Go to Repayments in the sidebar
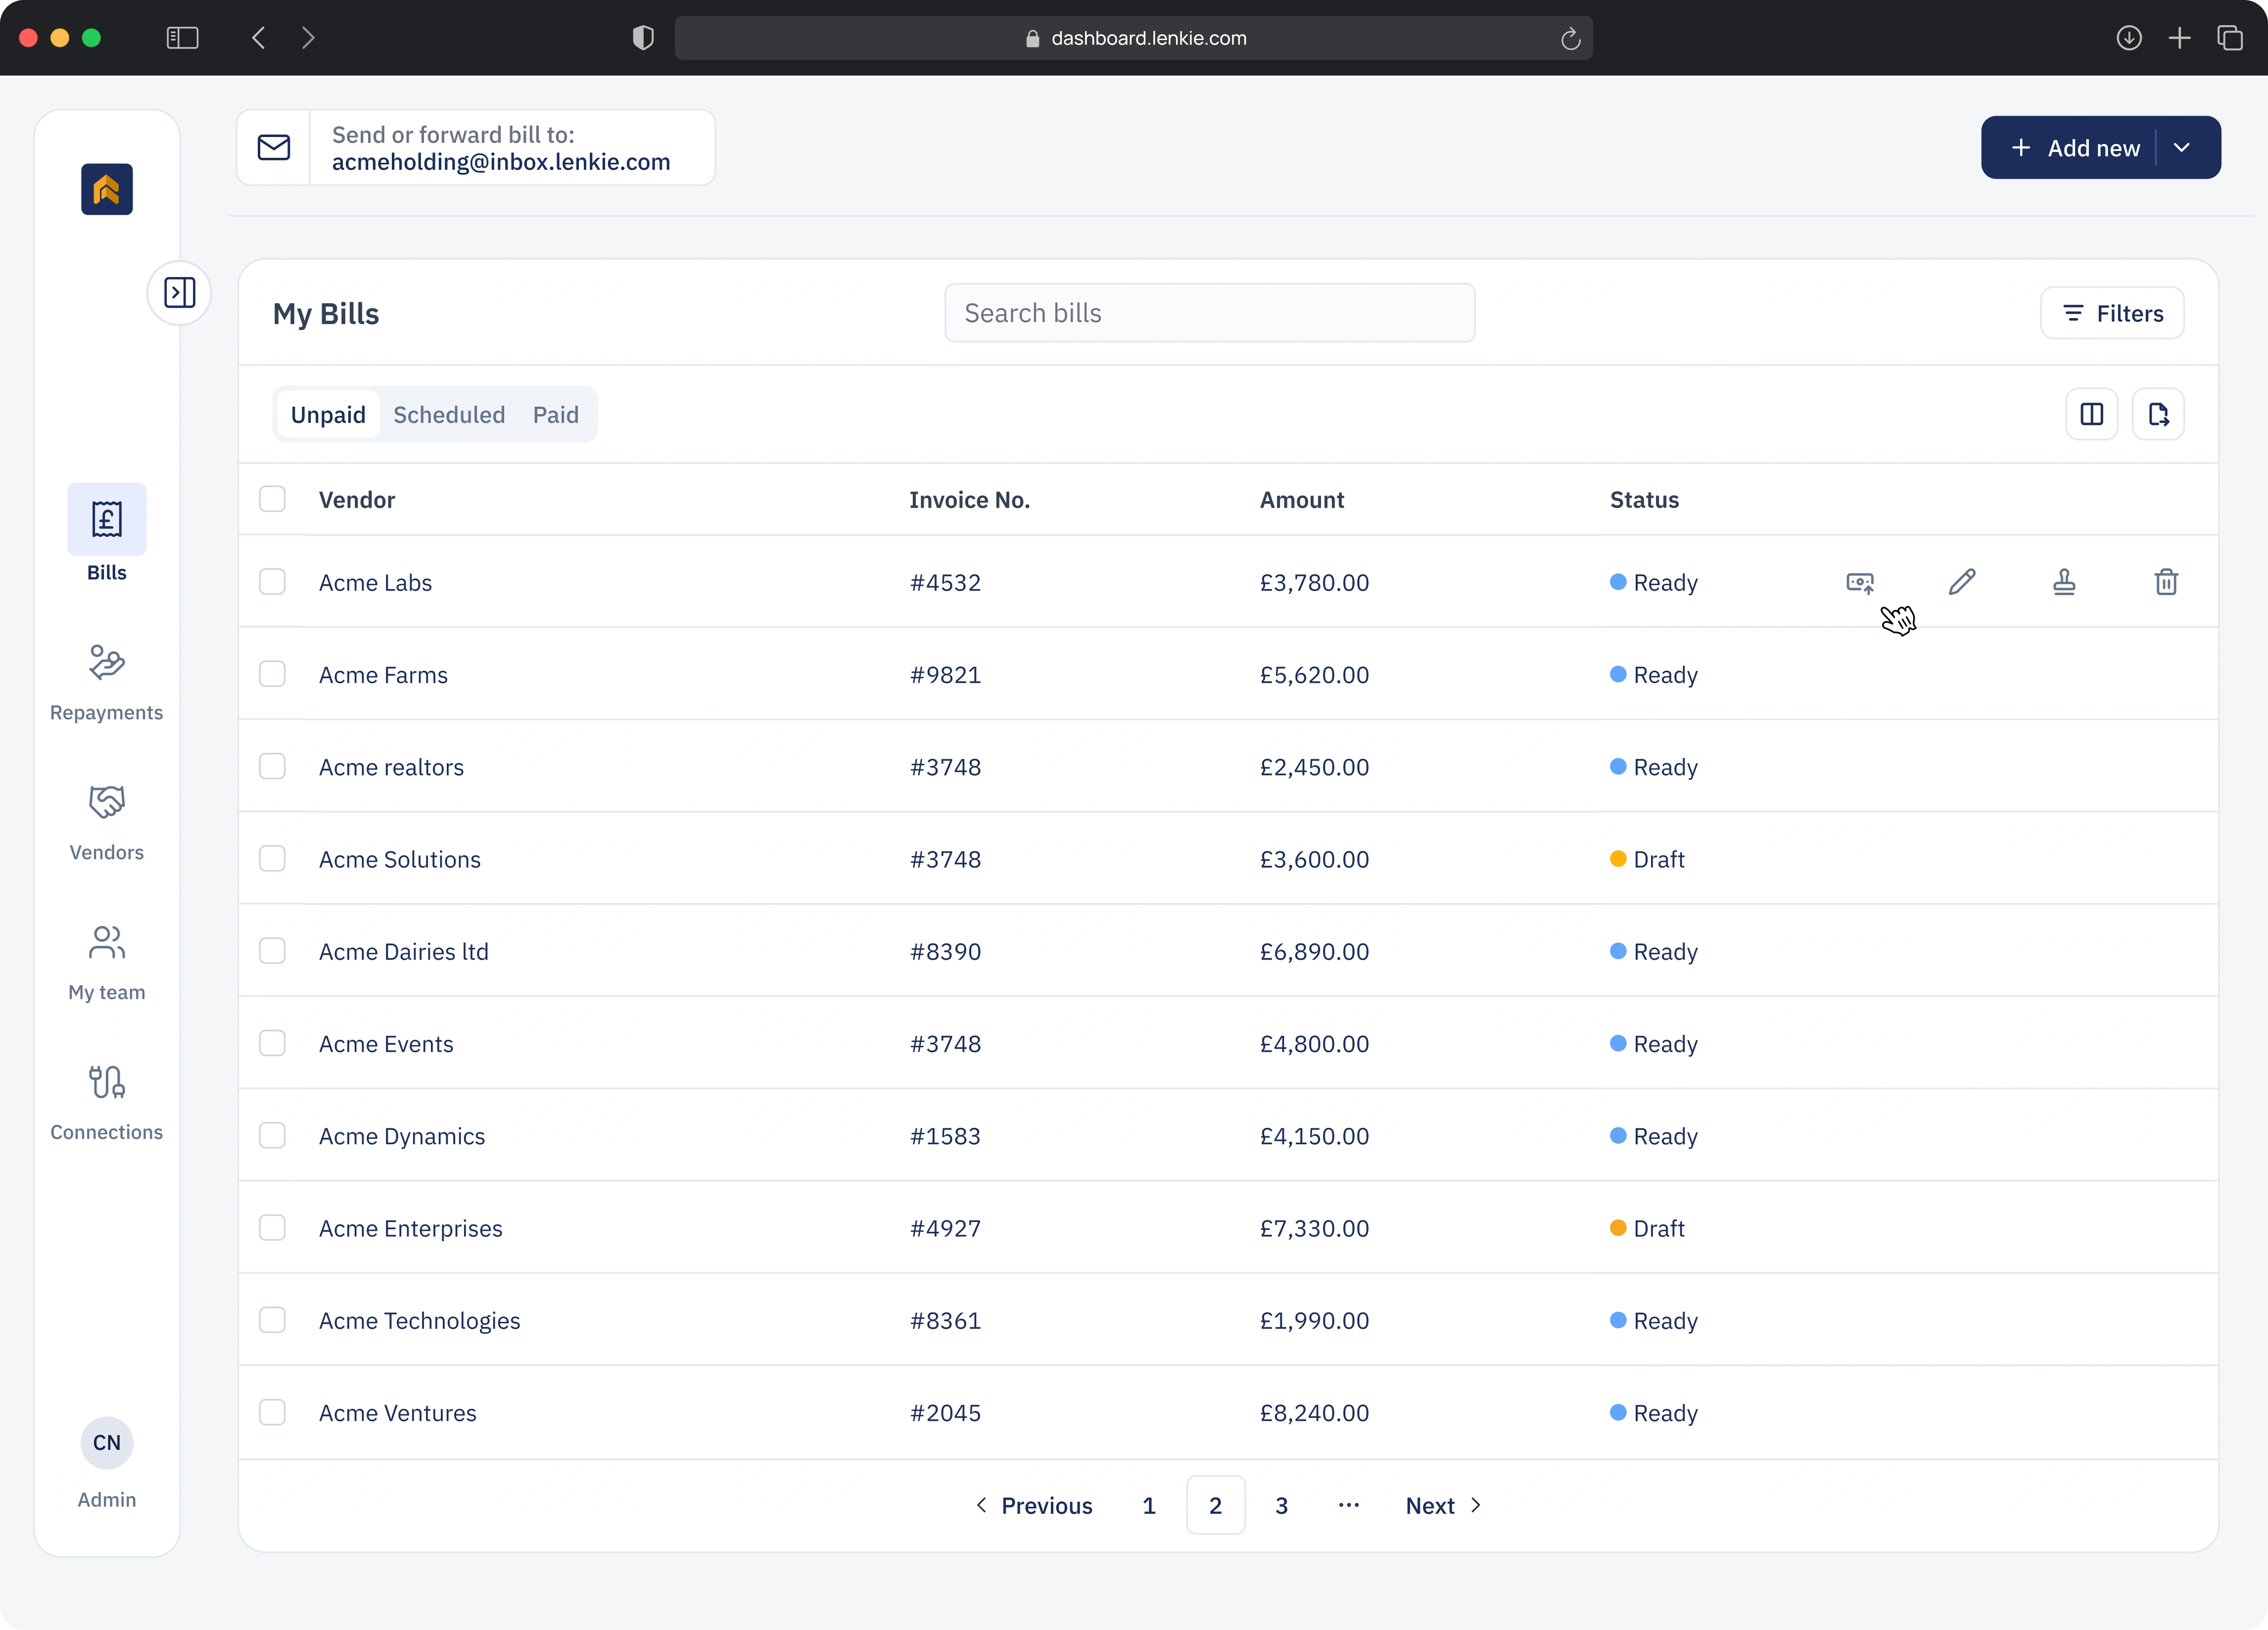2268x1630 pixels. coord(107,683)
